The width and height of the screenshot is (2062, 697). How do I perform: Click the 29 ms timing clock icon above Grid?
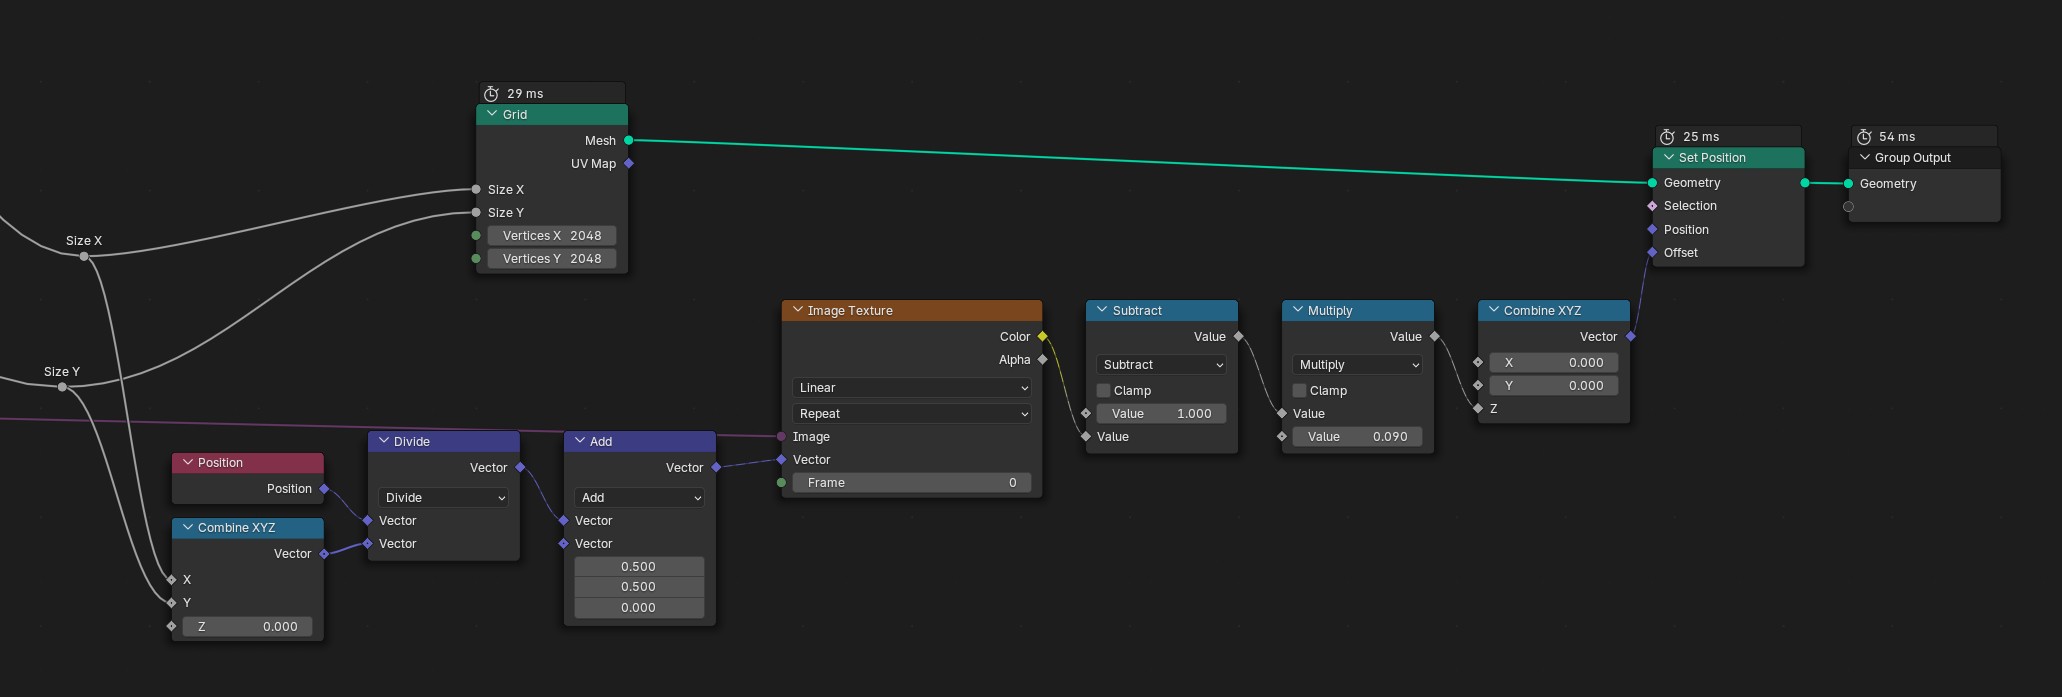click(x=491, y=94)
